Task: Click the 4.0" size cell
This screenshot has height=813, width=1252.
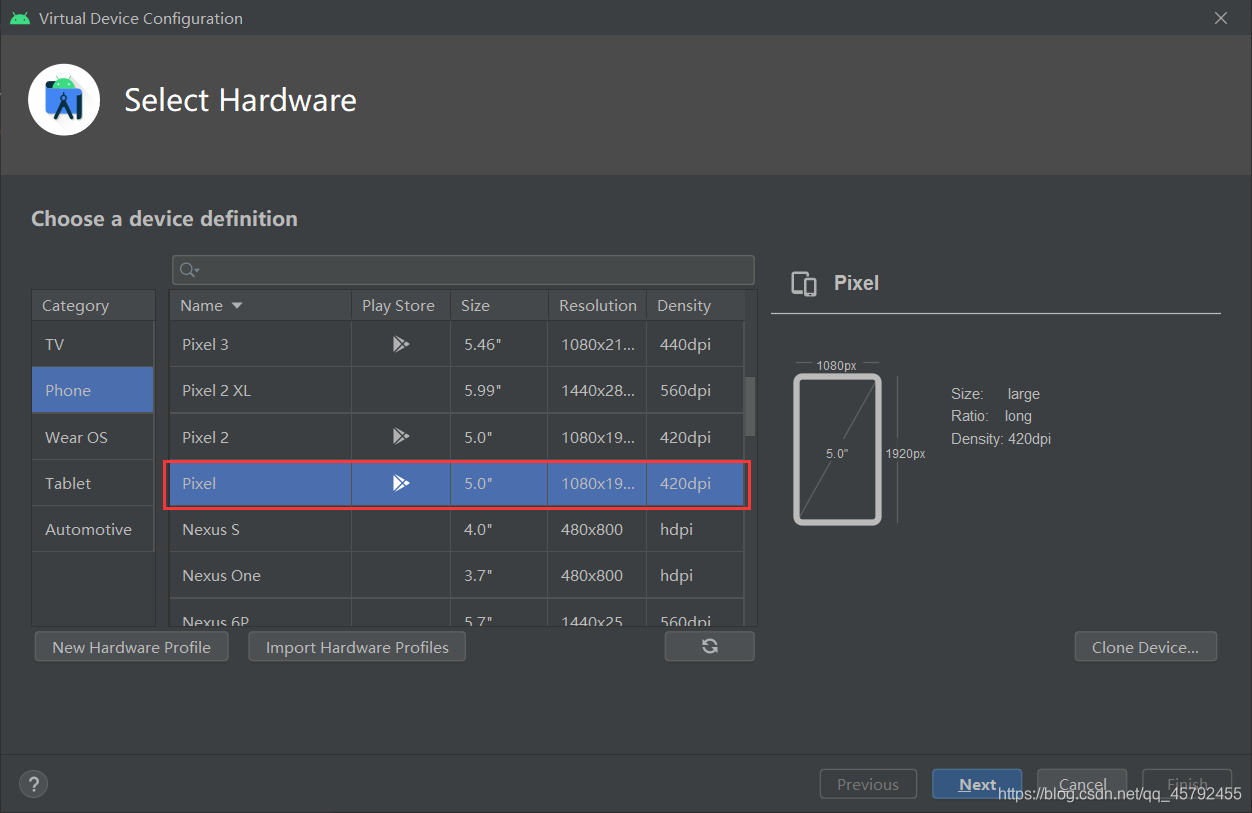Action: 499,529
